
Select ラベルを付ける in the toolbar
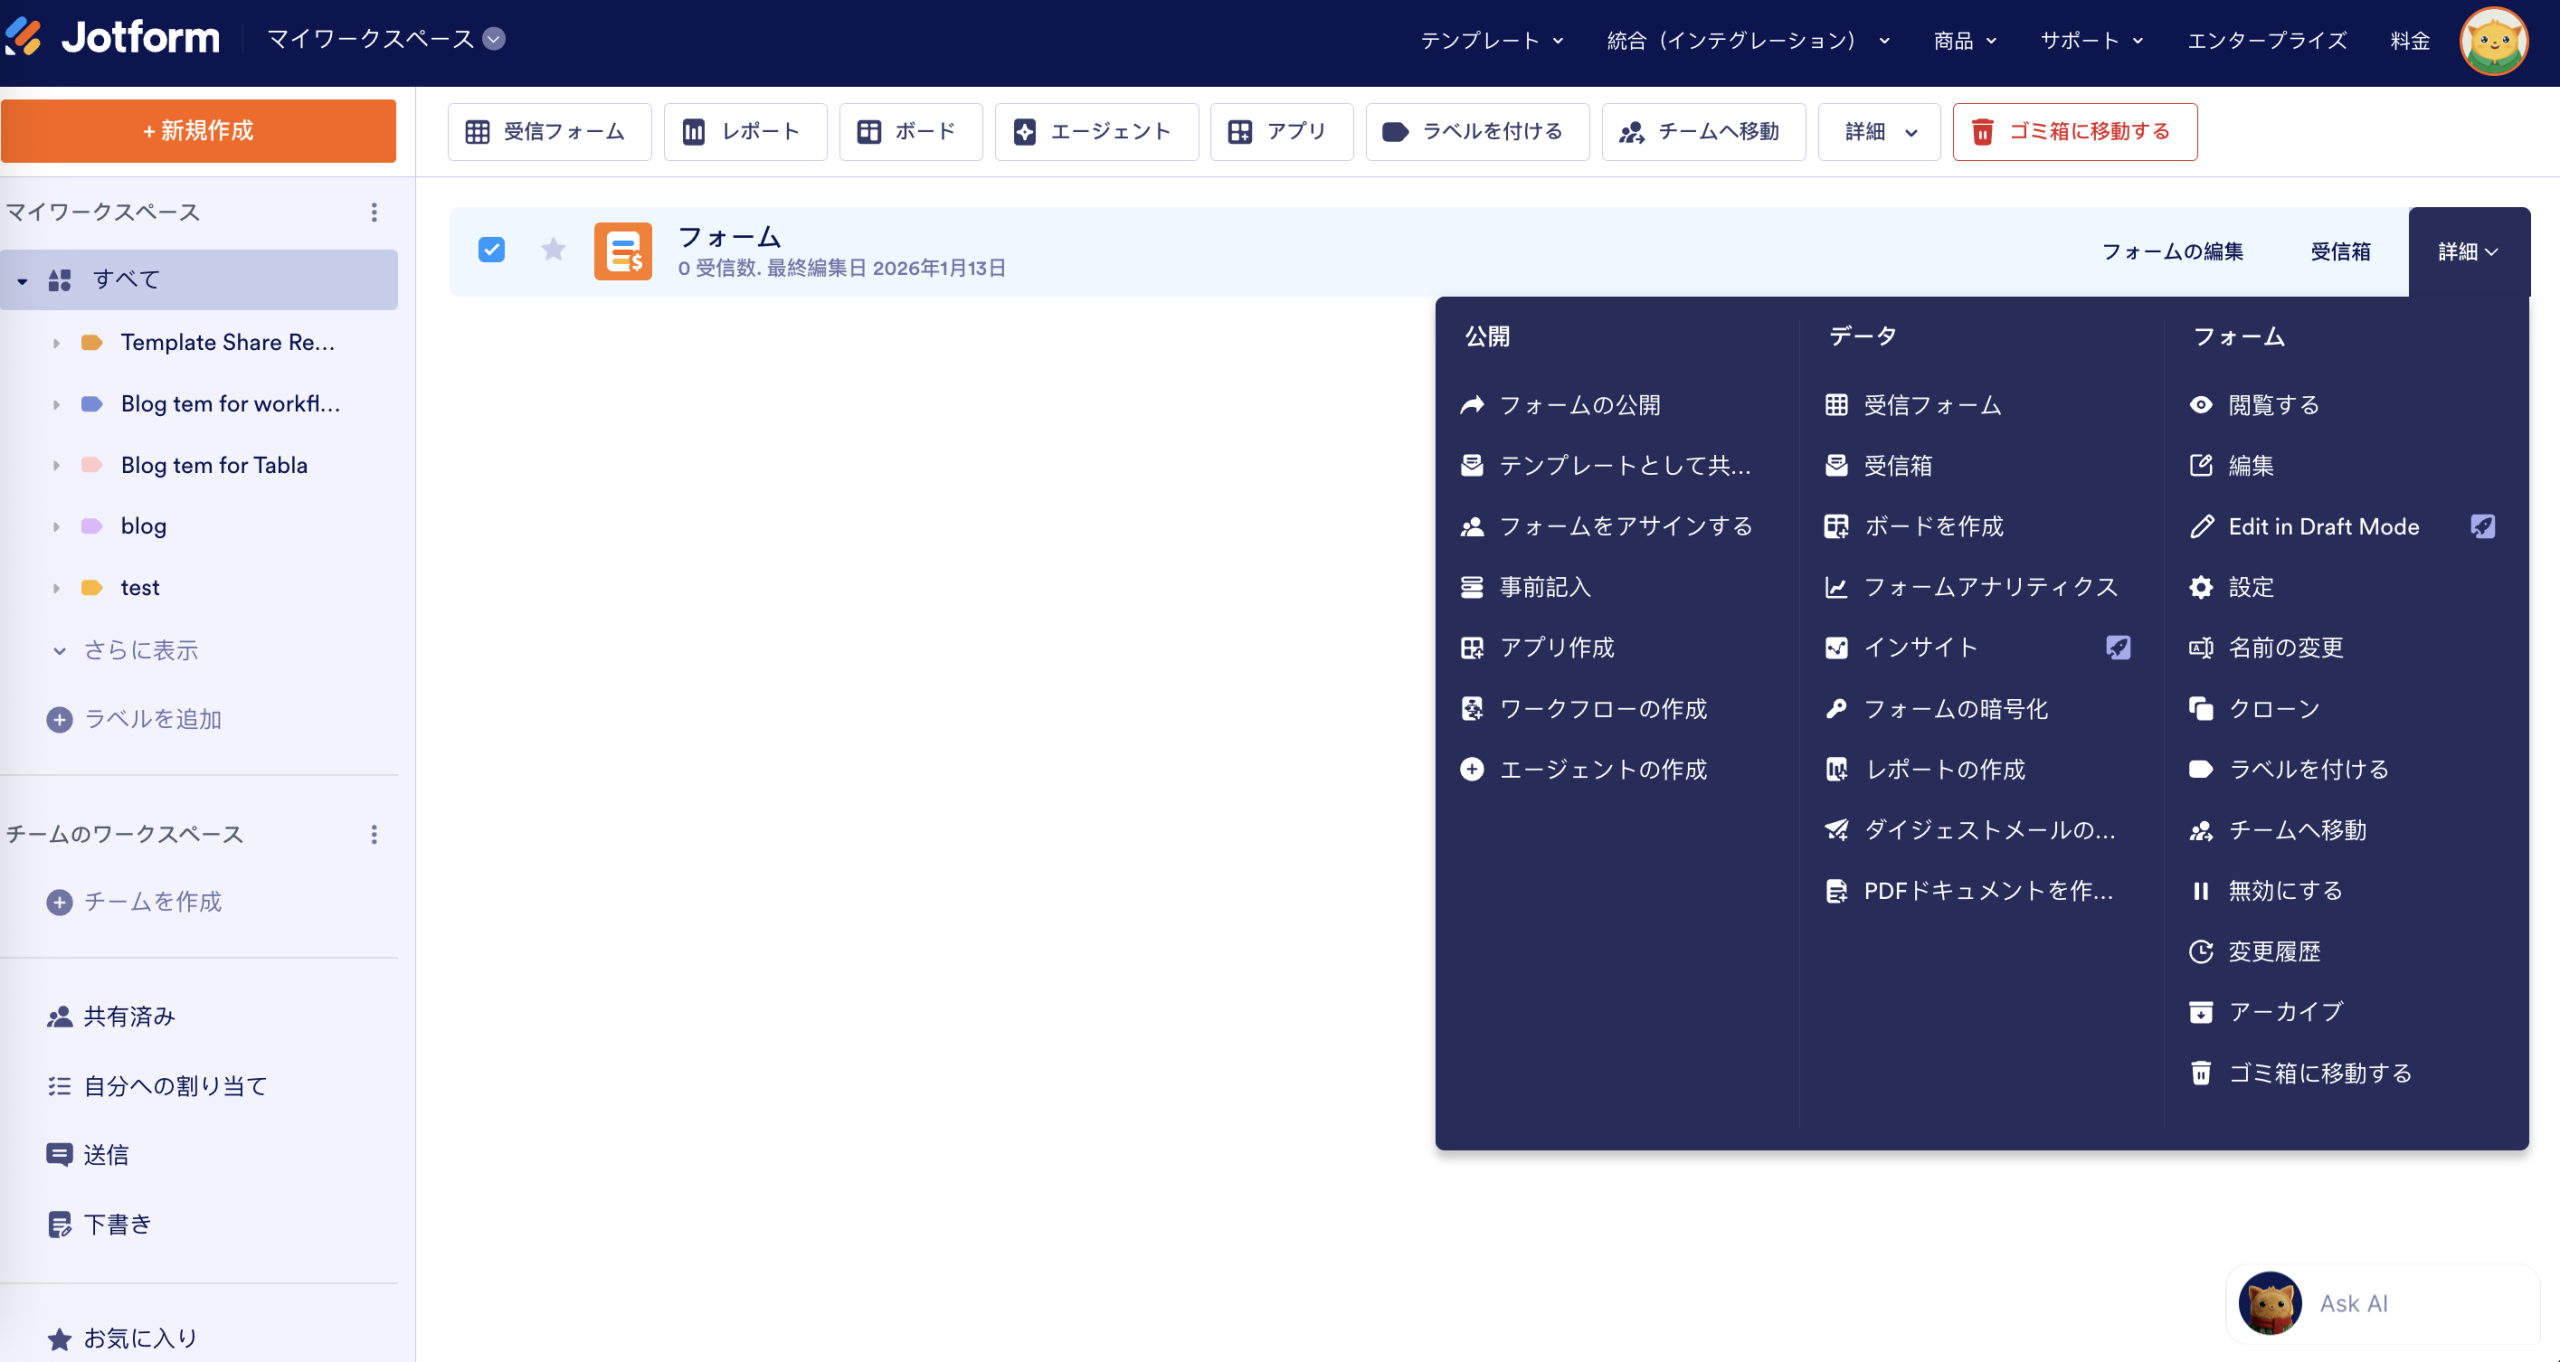tap(1477, 131)
